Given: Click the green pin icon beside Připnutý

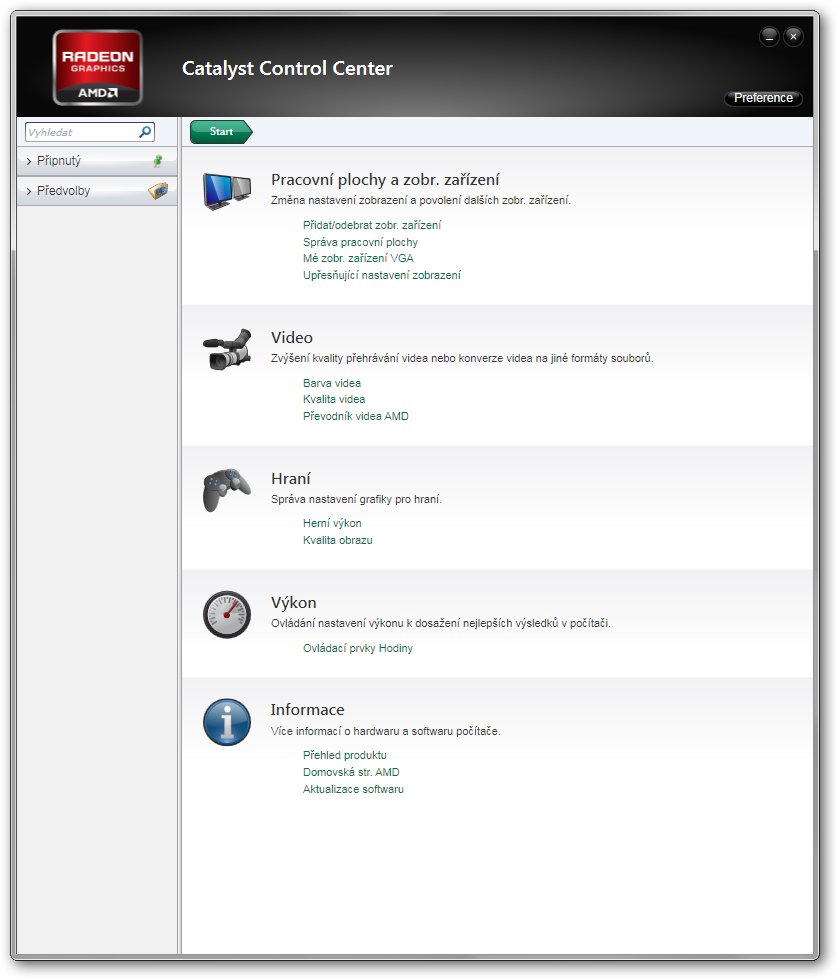Looking at the screenshot, I should (x=157, y=160).
